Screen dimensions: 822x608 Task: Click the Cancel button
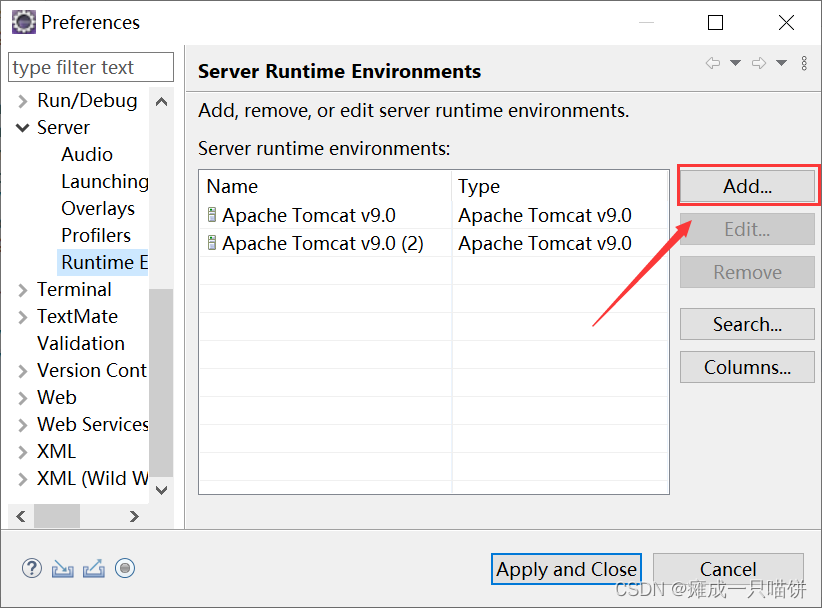pyautogui.click(x=728, y=569)
